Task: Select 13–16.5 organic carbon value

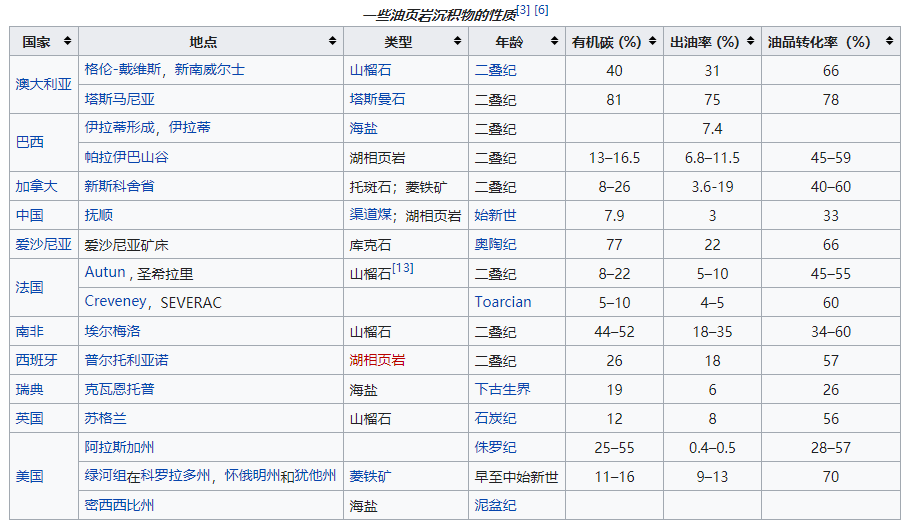Action: [615, 158]
